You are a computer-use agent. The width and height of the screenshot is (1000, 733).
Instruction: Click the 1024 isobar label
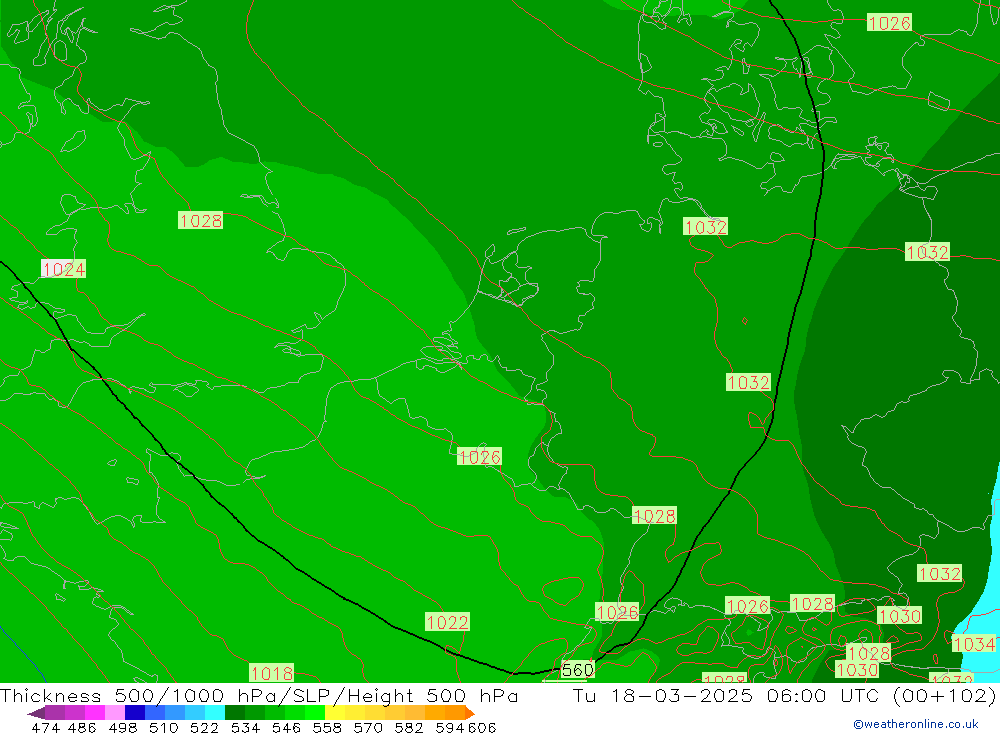coord(63,269)
